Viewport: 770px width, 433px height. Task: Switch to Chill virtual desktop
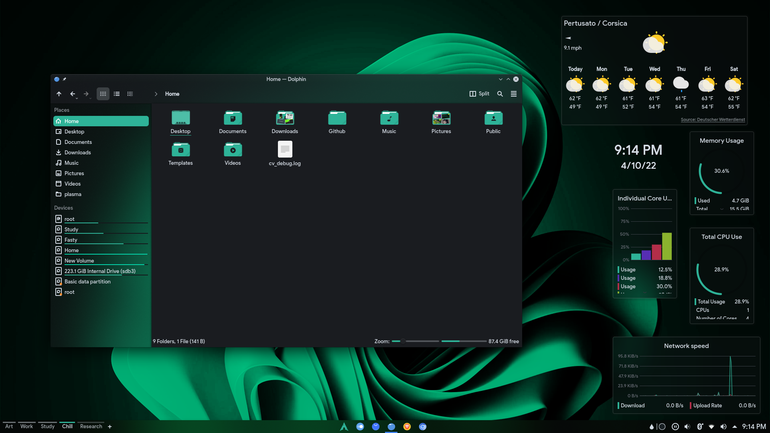pos(67,426)
